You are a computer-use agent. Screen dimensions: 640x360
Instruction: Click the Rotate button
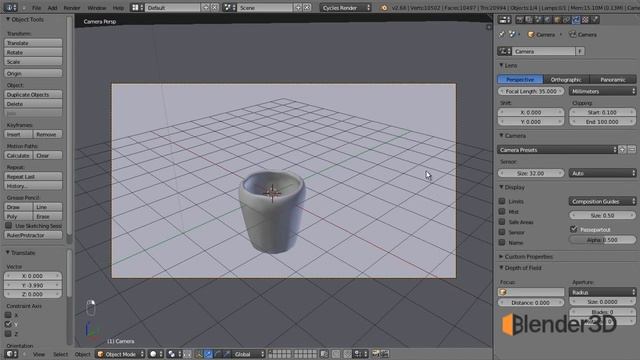(33, 52)
